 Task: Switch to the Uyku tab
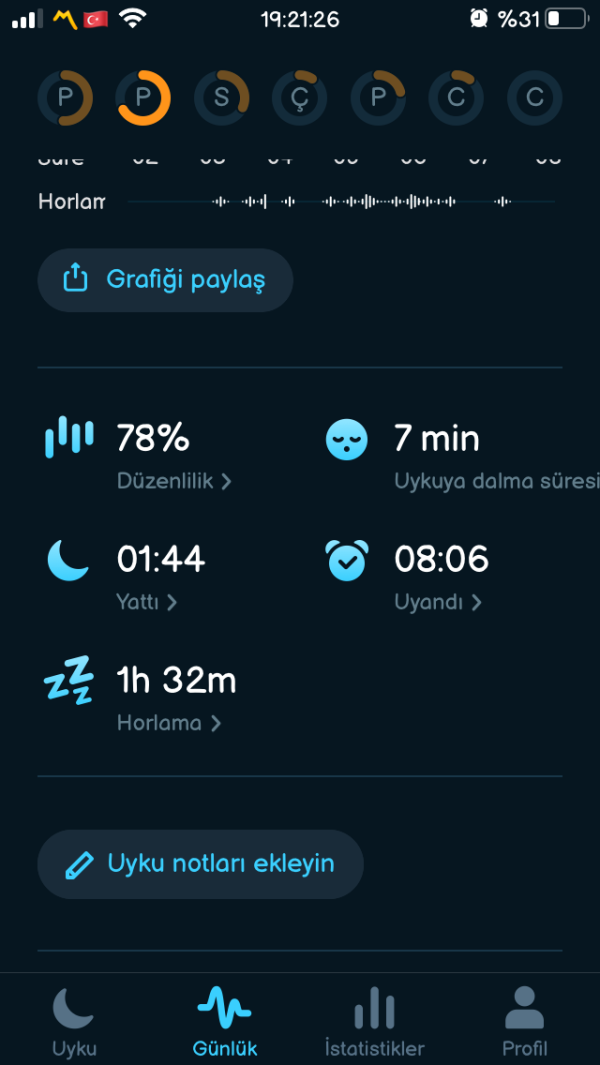point(75,1020)
